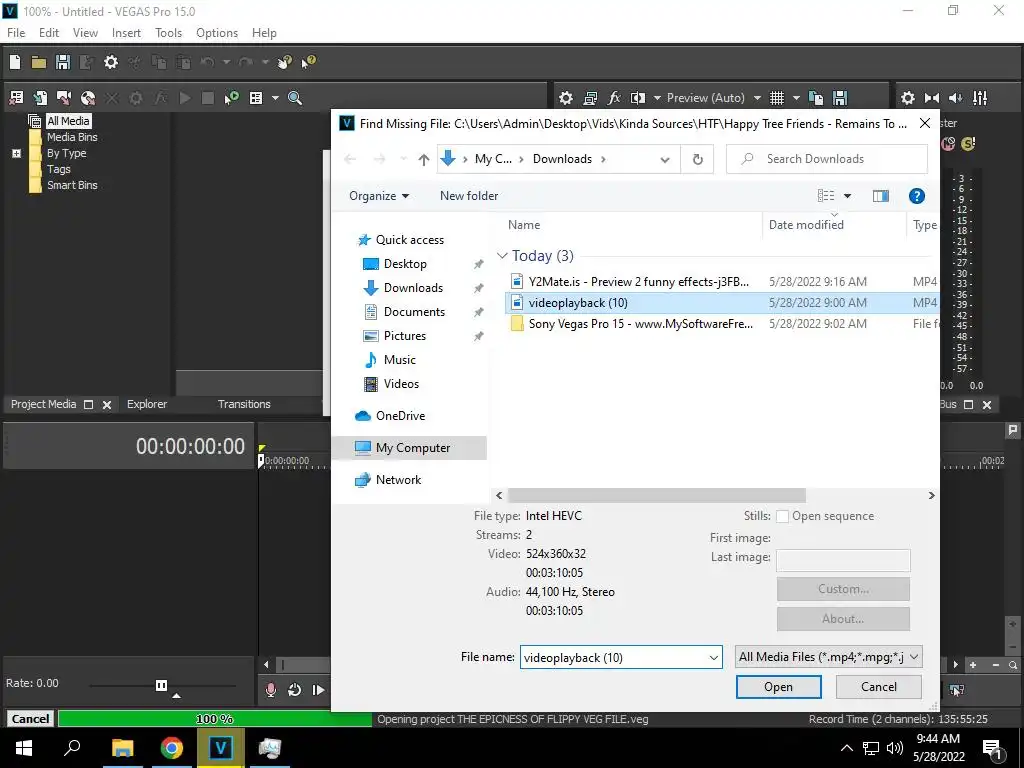Expand the By Type media tree node
The image size is (1024, 768).
[16, 153]
